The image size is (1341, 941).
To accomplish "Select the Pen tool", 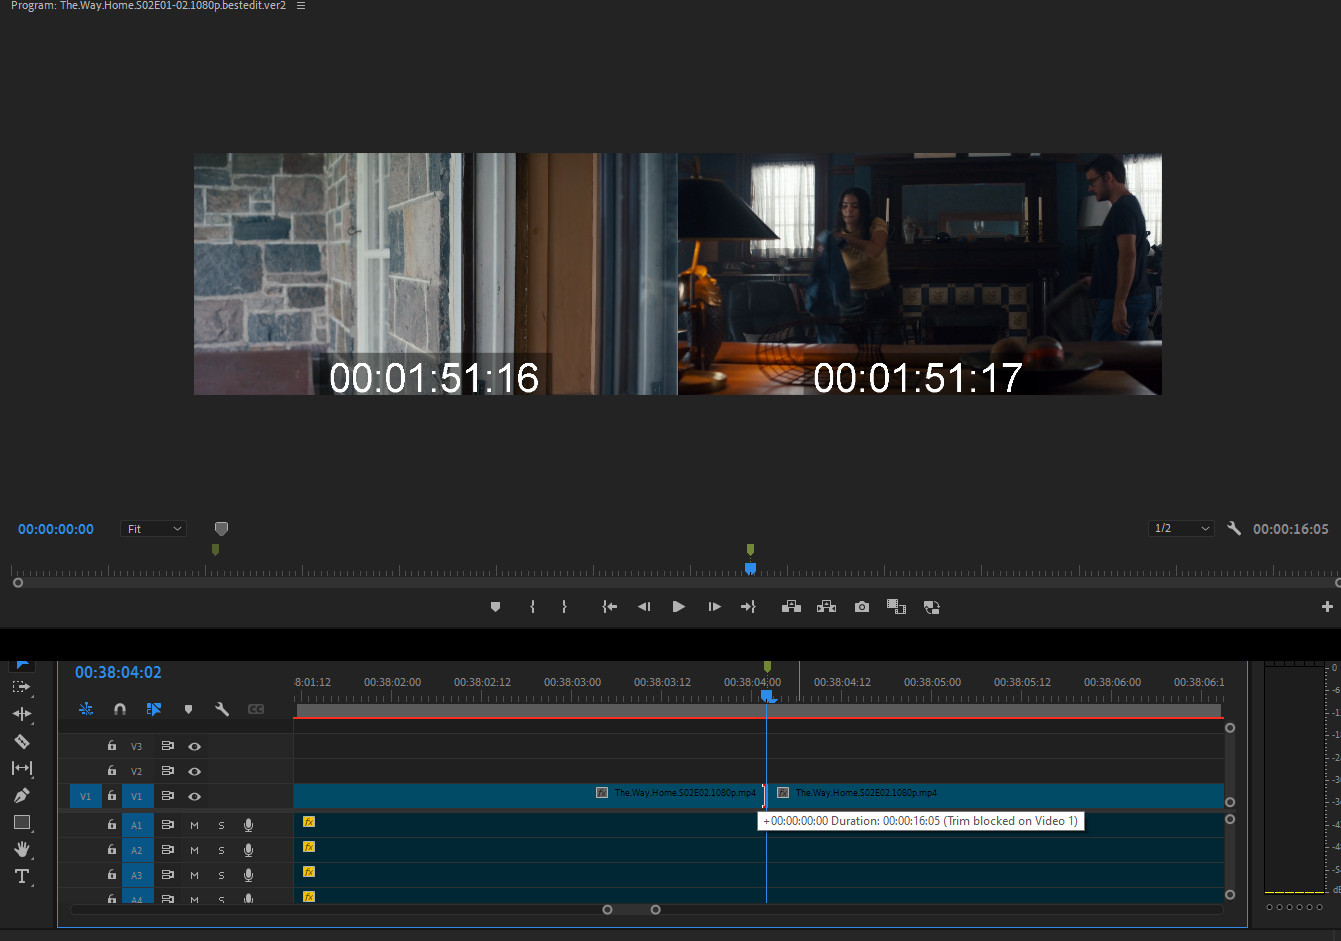I will coord(21,795).
